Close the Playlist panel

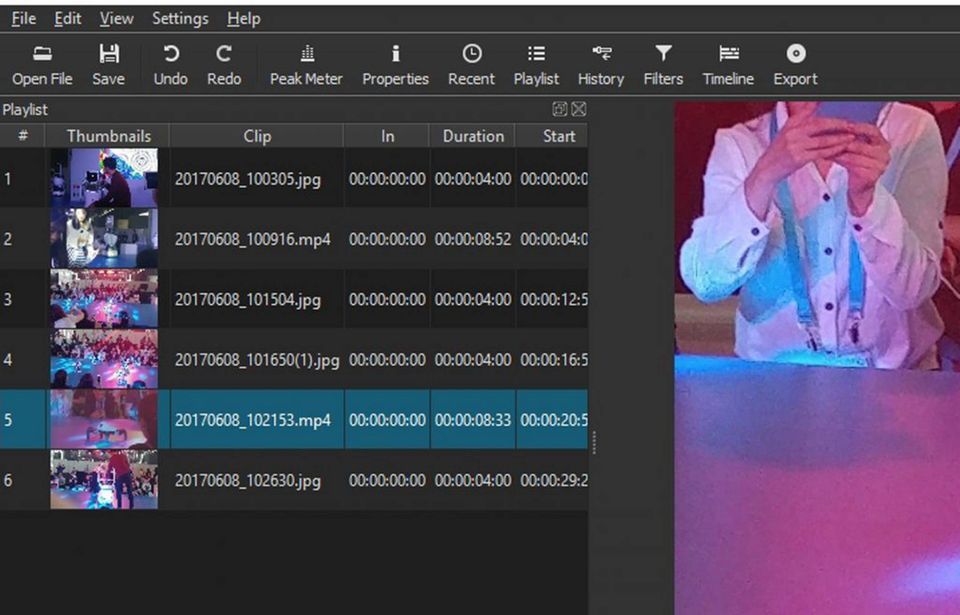pos(578,109)
